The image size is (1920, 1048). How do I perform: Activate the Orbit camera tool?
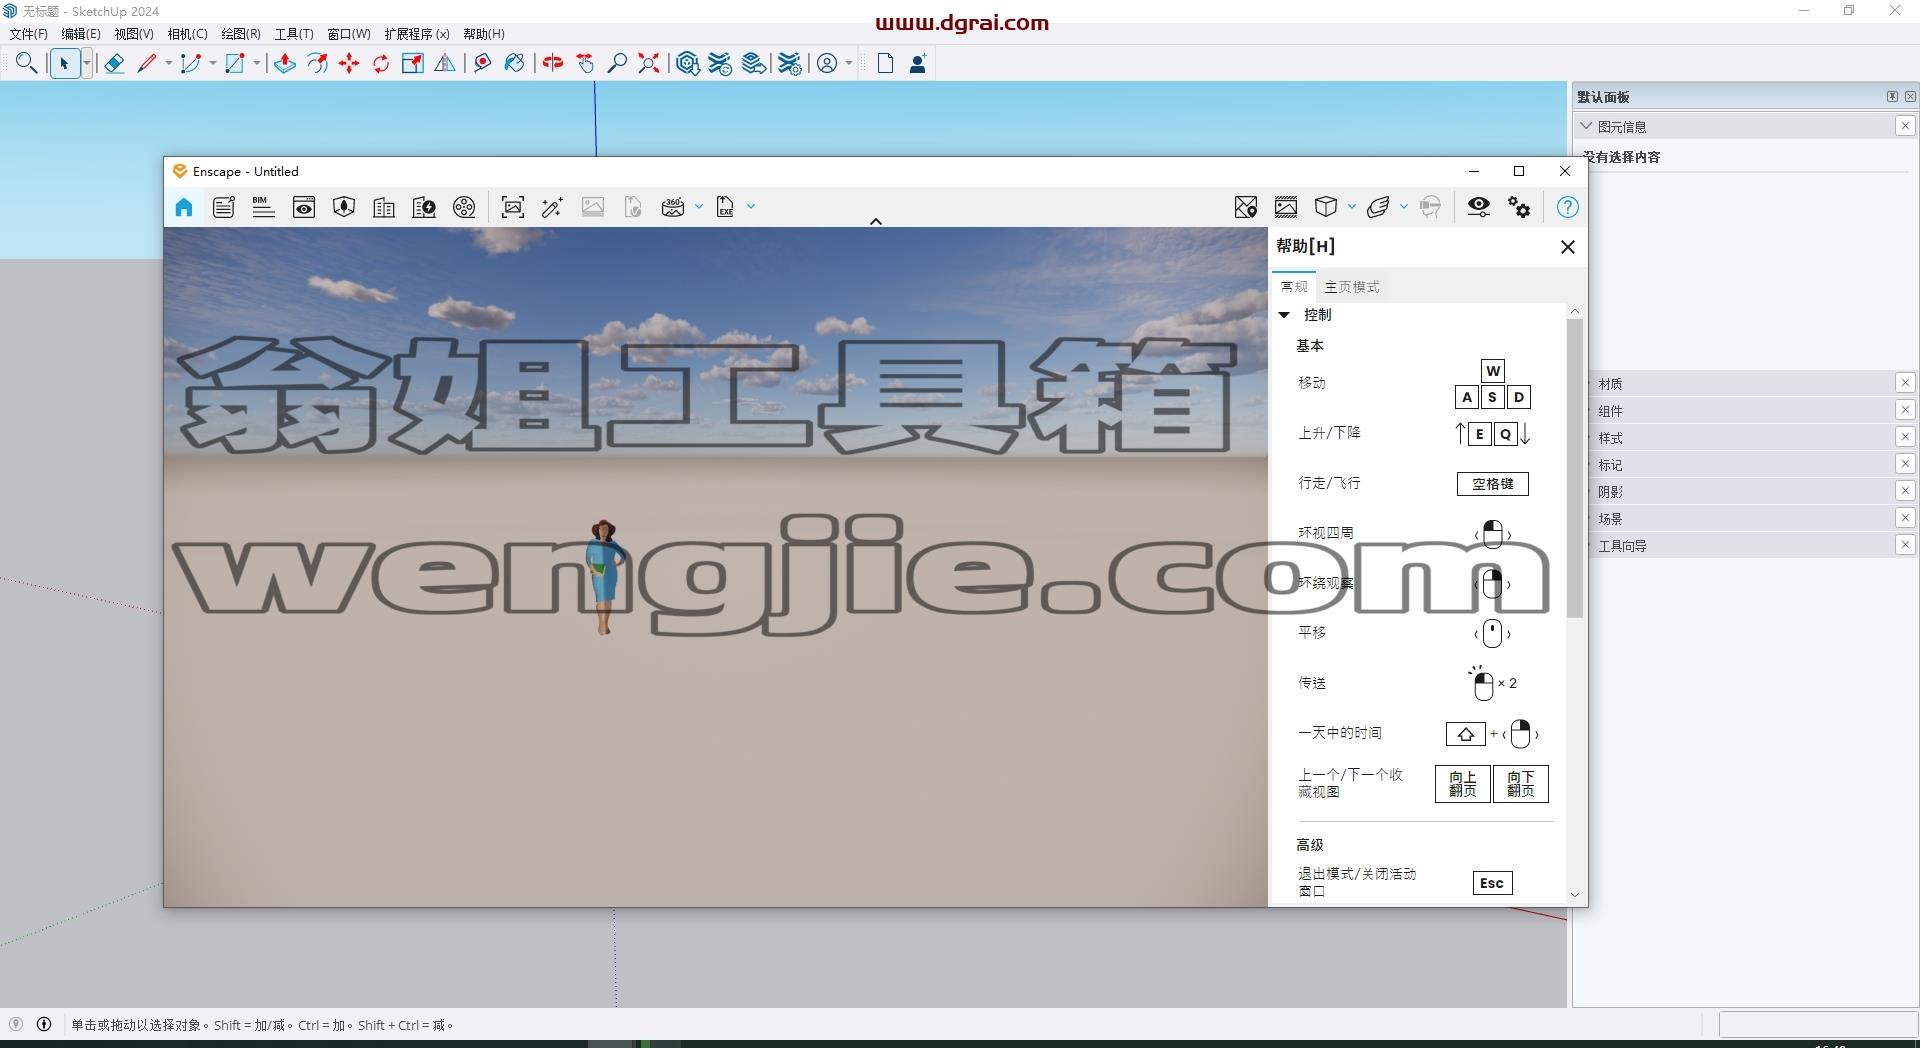tap(553, 64)
